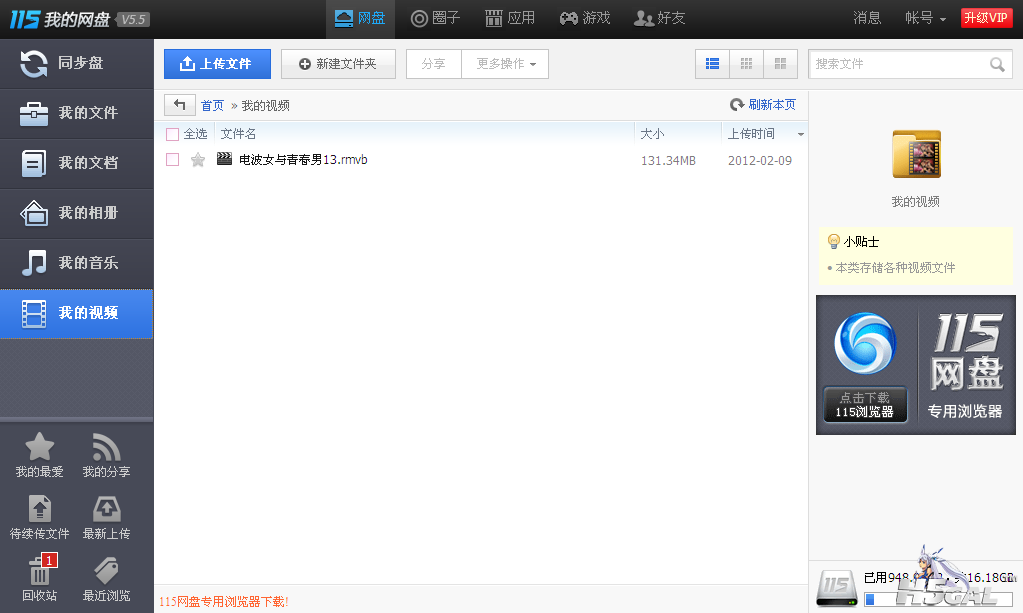
Task: Open the 上传时间 sort dropdown arrow
Action: [x=801, y=134]
